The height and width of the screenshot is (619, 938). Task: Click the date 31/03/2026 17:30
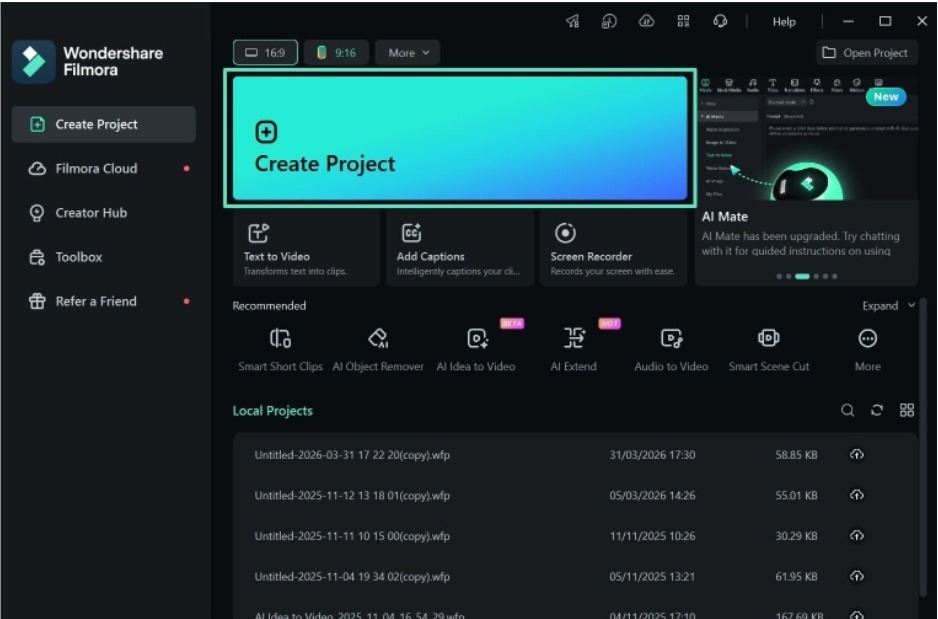(652, 455)
